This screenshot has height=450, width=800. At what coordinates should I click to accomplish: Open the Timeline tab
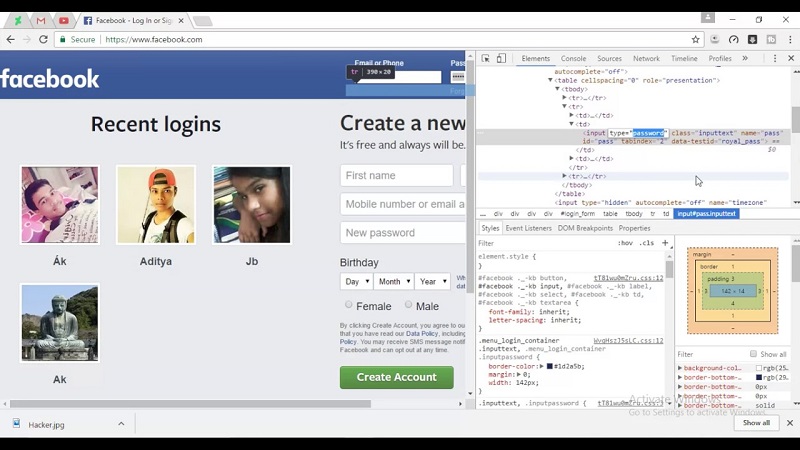[x=684, y=58]
